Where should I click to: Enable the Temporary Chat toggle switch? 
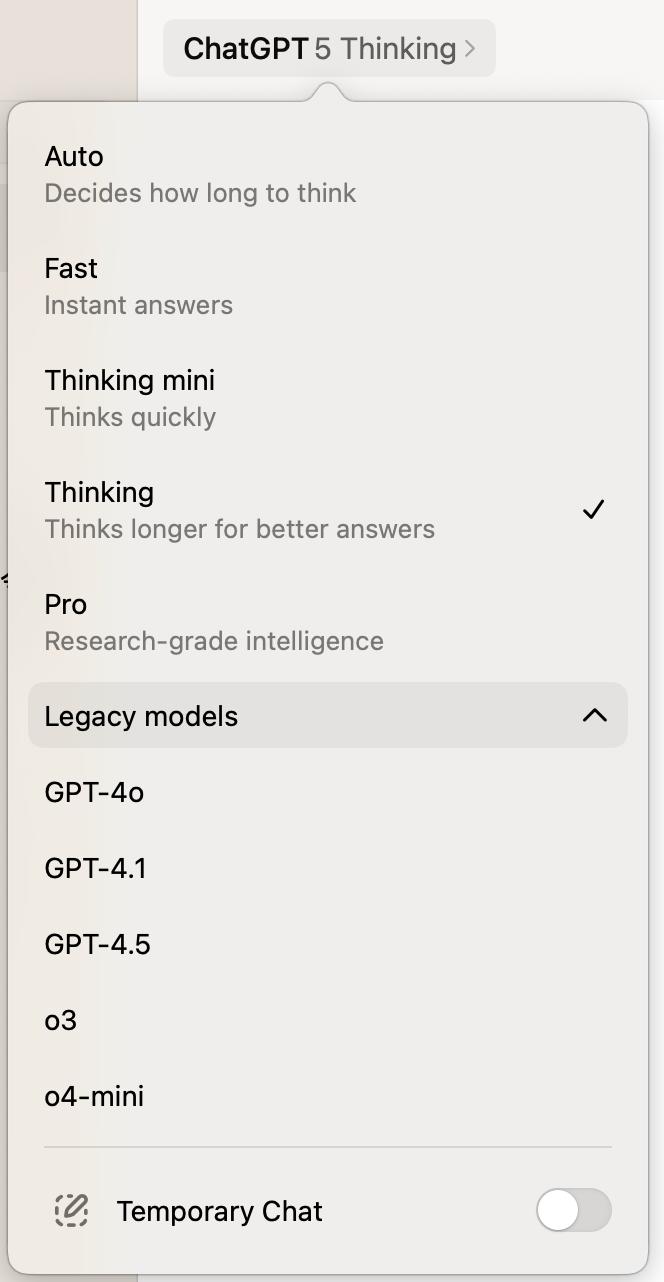[x=573, y=1211]
